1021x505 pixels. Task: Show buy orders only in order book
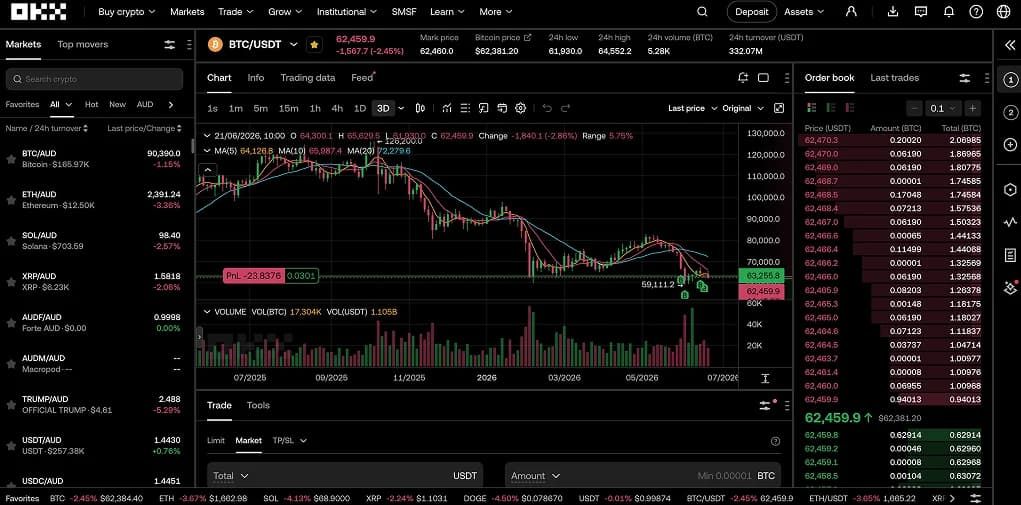(x=831, y=108)
